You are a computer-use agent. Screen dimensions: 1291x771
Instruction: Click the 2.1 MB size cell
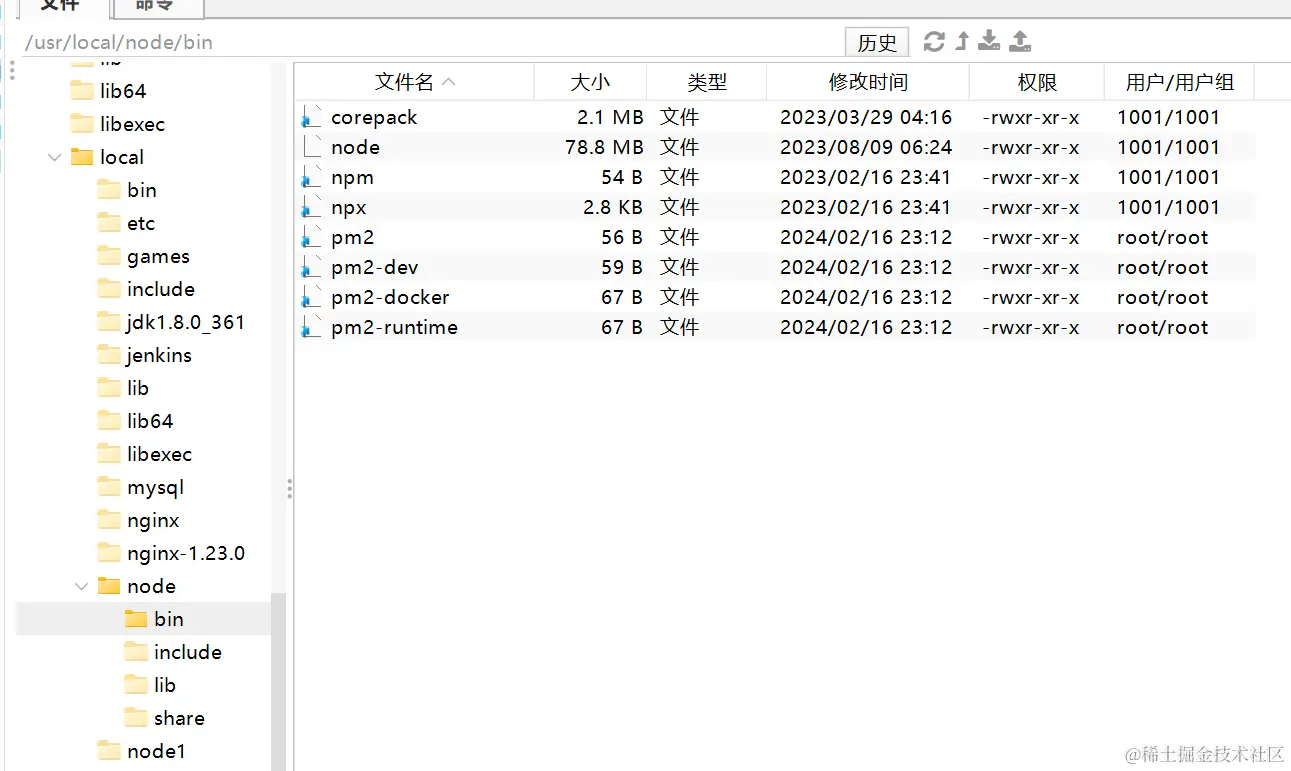coord(610,118)
